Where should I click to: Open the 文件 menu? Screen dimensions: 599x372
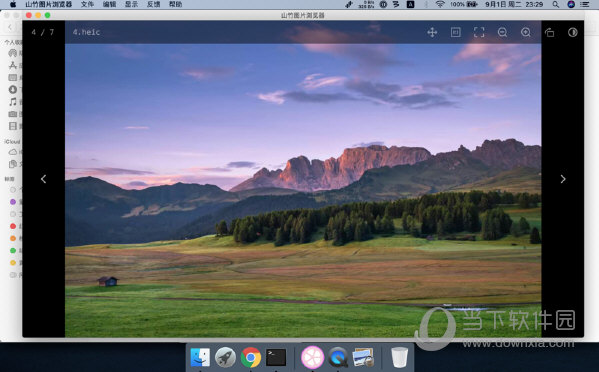point(87,4)
